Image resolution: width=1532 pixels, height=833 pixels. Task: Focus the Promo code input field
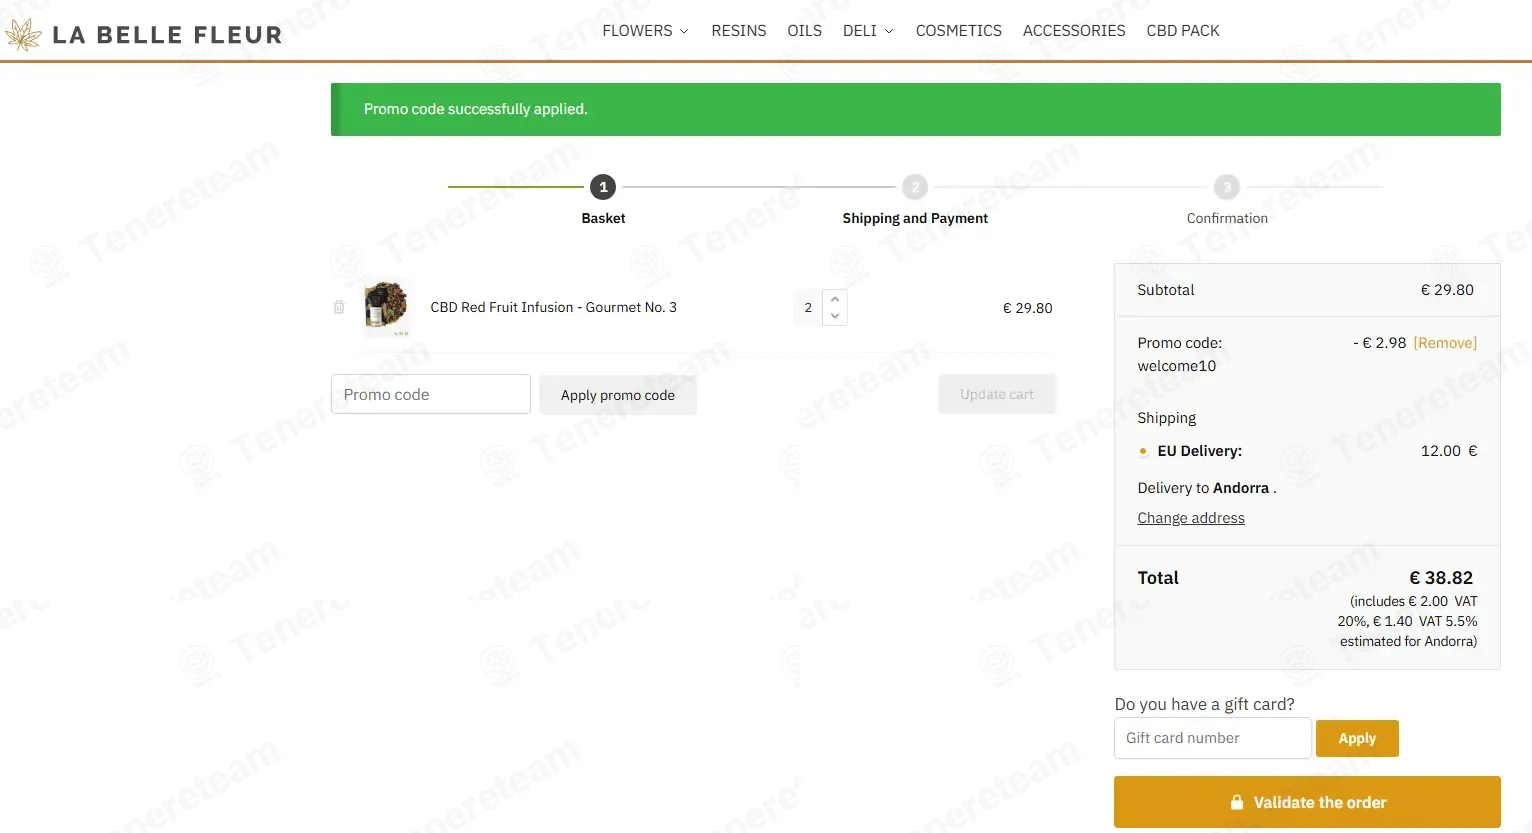tap(430, 394)
